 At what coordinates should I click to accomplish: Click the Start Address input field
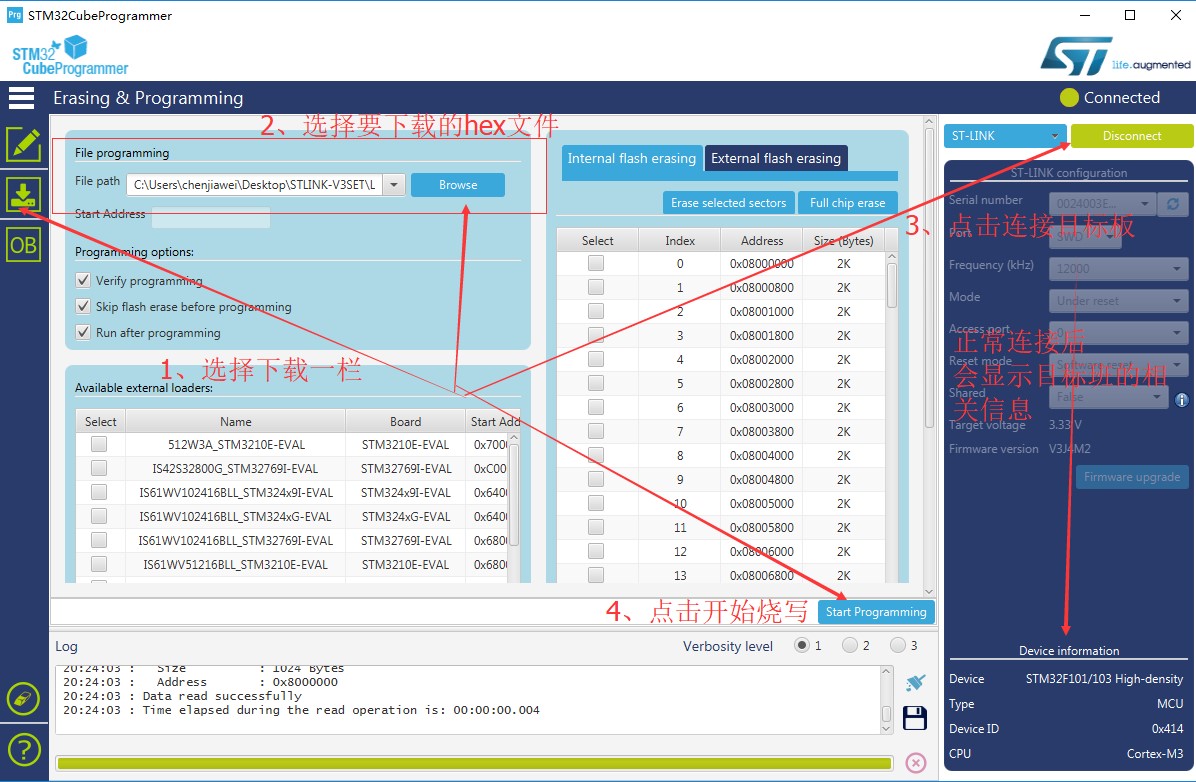click(x=211, y=217)
